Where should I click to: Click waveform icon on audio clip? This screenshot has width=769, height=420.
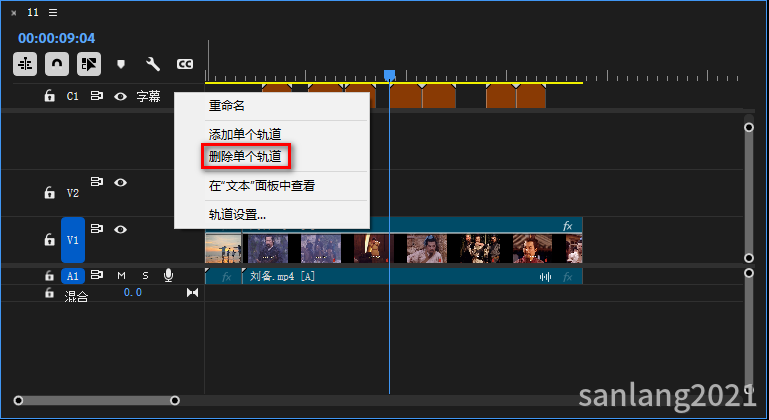pos(545,277)
